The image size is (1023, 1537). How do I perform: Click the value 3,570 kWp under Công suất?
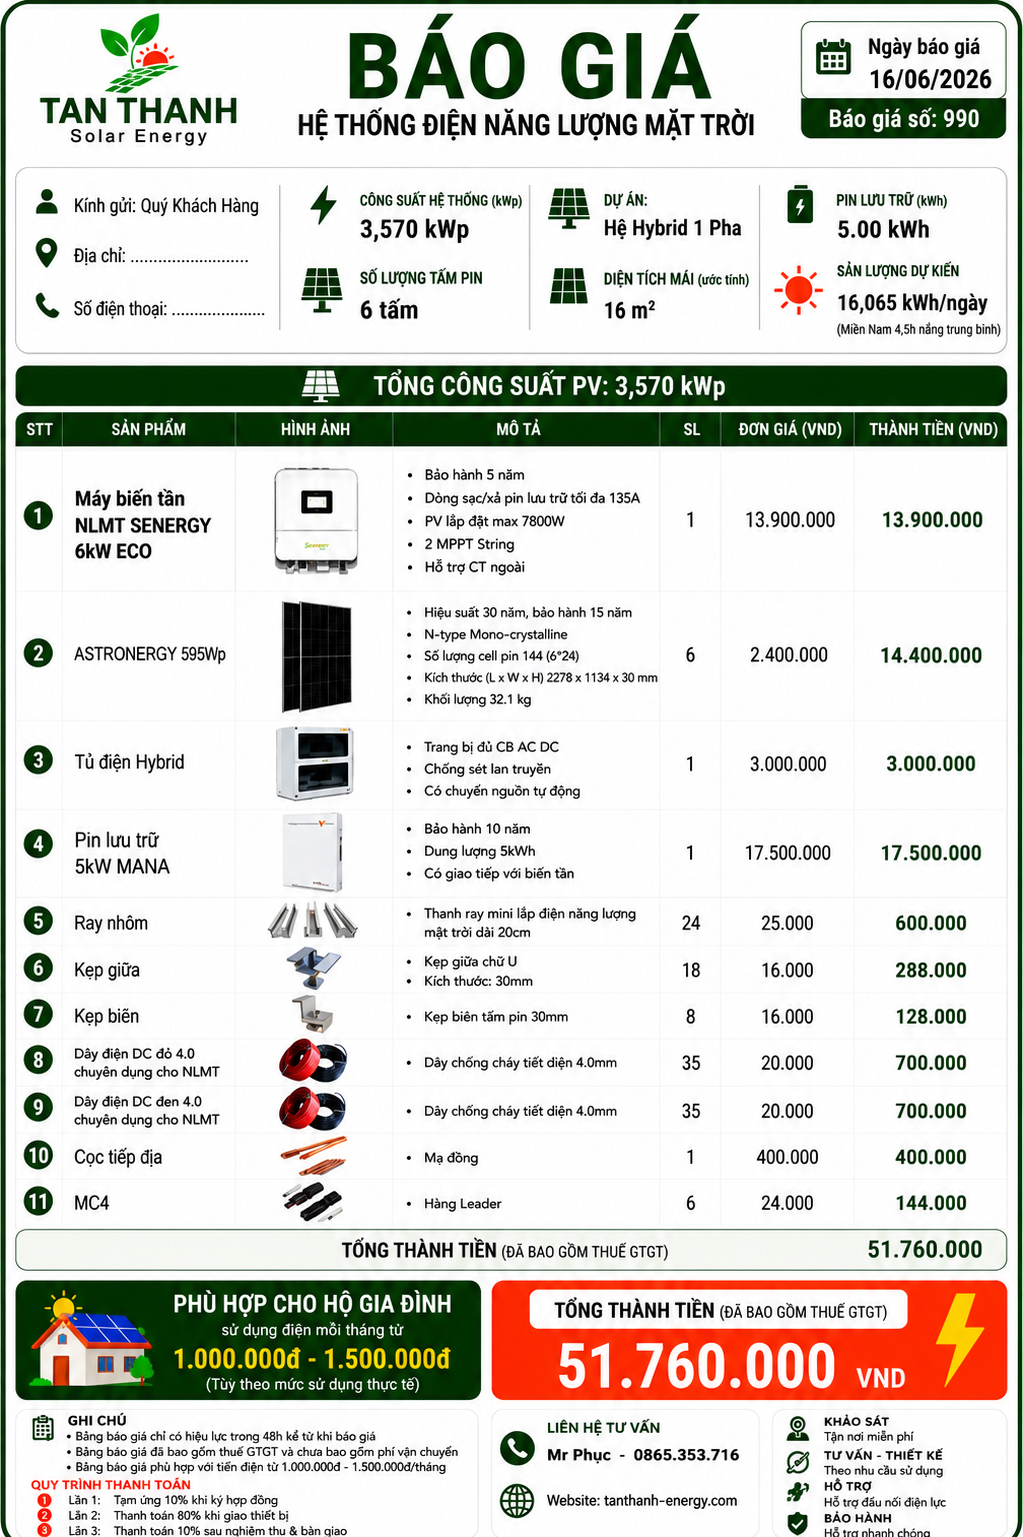414,229
